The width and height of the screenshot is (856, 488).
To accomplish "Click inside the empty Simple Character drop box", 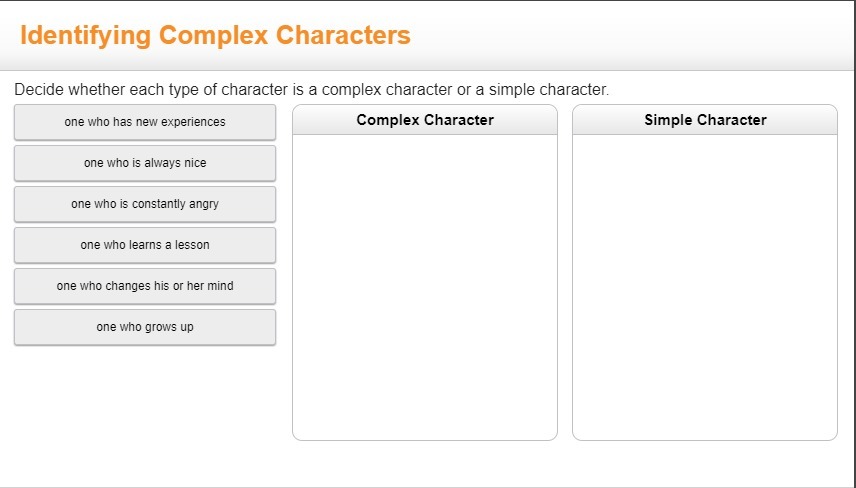I will [x=705, y=287].
